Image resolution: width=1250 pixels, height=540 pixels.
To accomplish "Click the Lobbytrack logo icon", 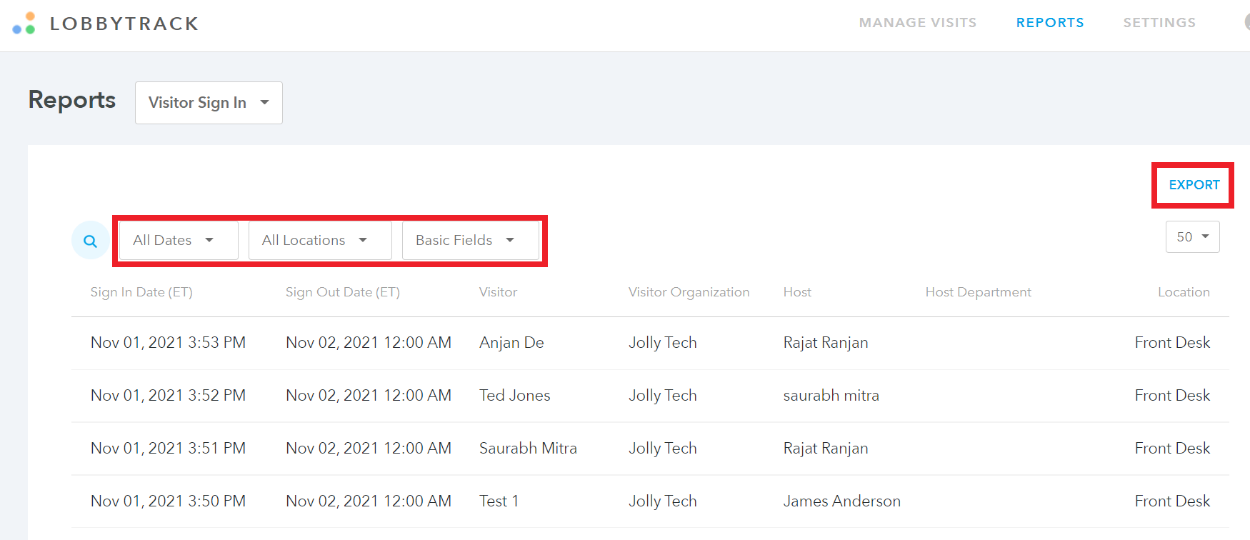I will 24,23.
